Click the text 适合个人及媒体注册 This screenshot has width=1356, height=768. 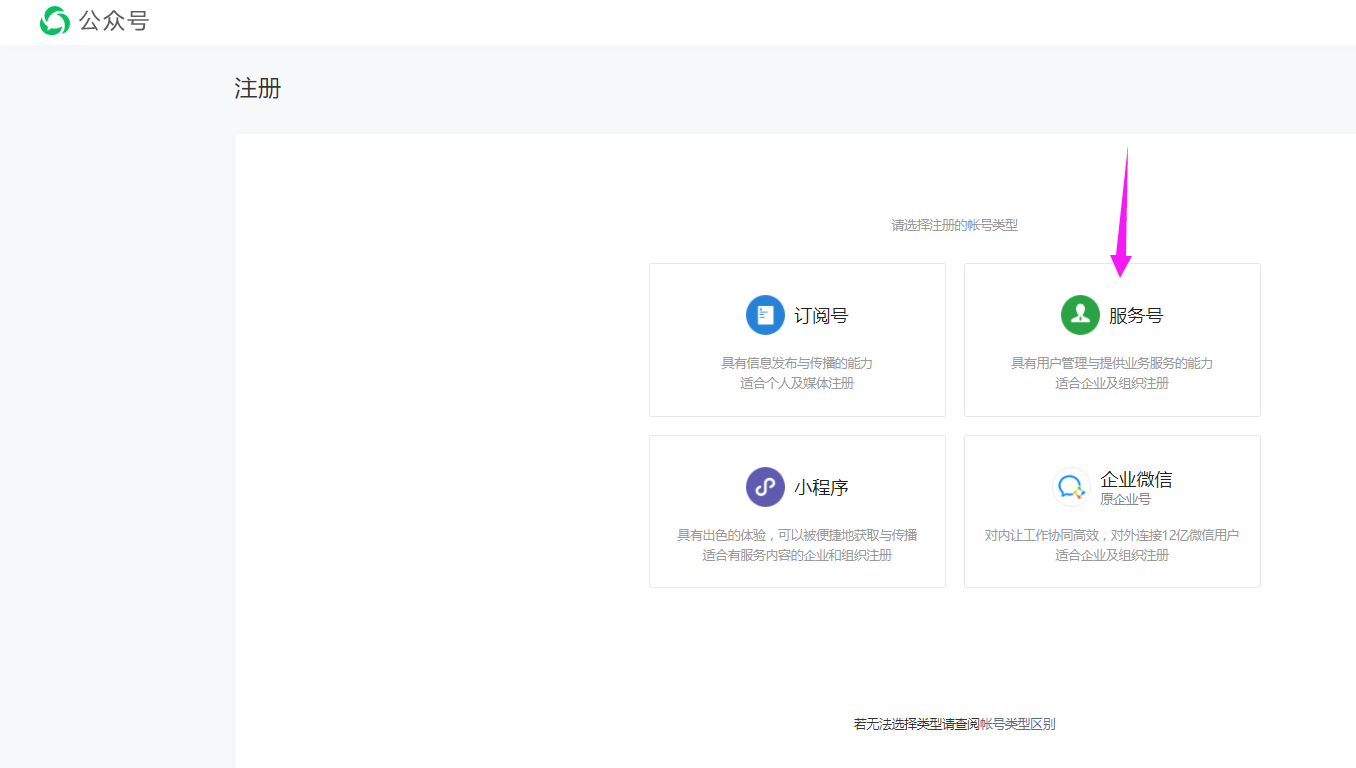coord(797,383)
